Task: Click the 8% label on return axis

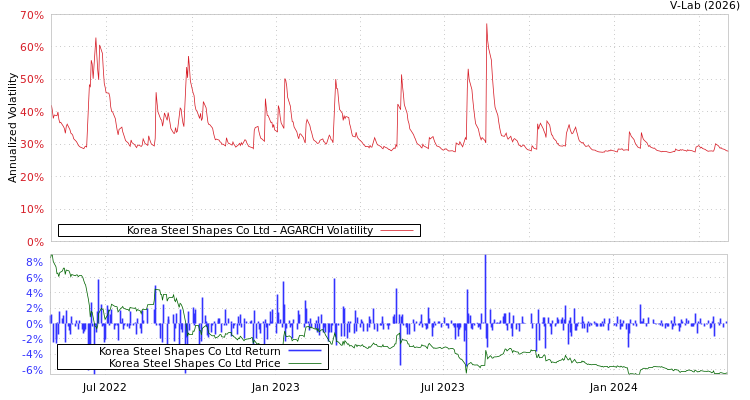Action: pyautogui.click(x=34, y=263)
